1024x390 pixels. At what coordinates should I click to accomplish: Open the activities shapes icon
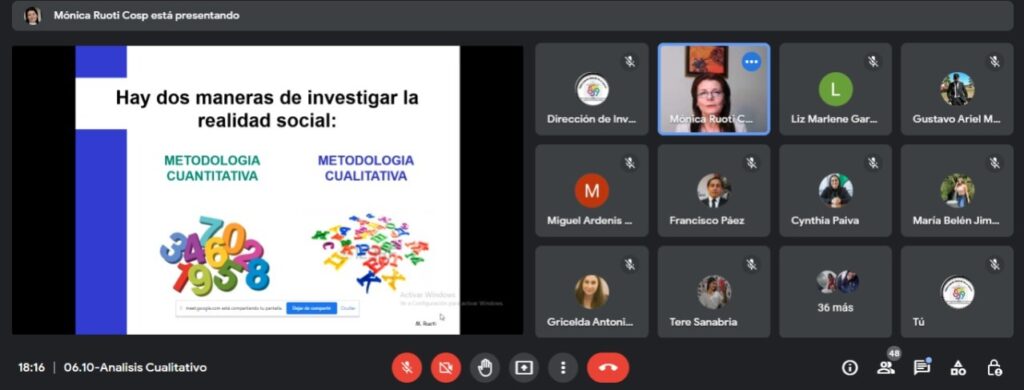point(958,368)
